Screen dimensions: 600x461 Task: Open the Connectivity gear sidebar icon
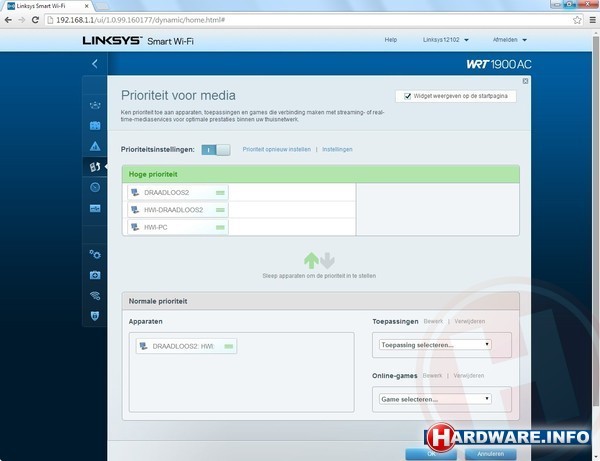click(95, 254)
